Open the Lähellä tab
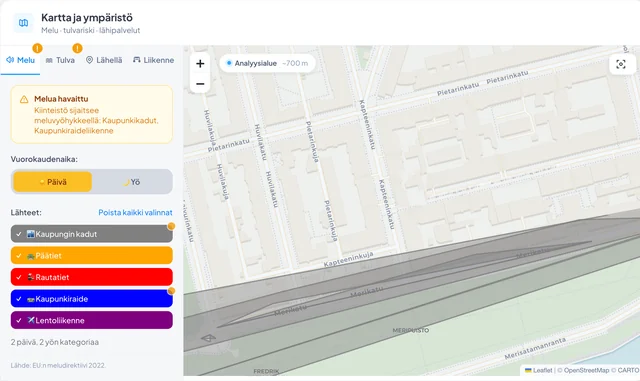Image resolution: width=640 pixels, height=381 pixels. [x=104, y=60]
